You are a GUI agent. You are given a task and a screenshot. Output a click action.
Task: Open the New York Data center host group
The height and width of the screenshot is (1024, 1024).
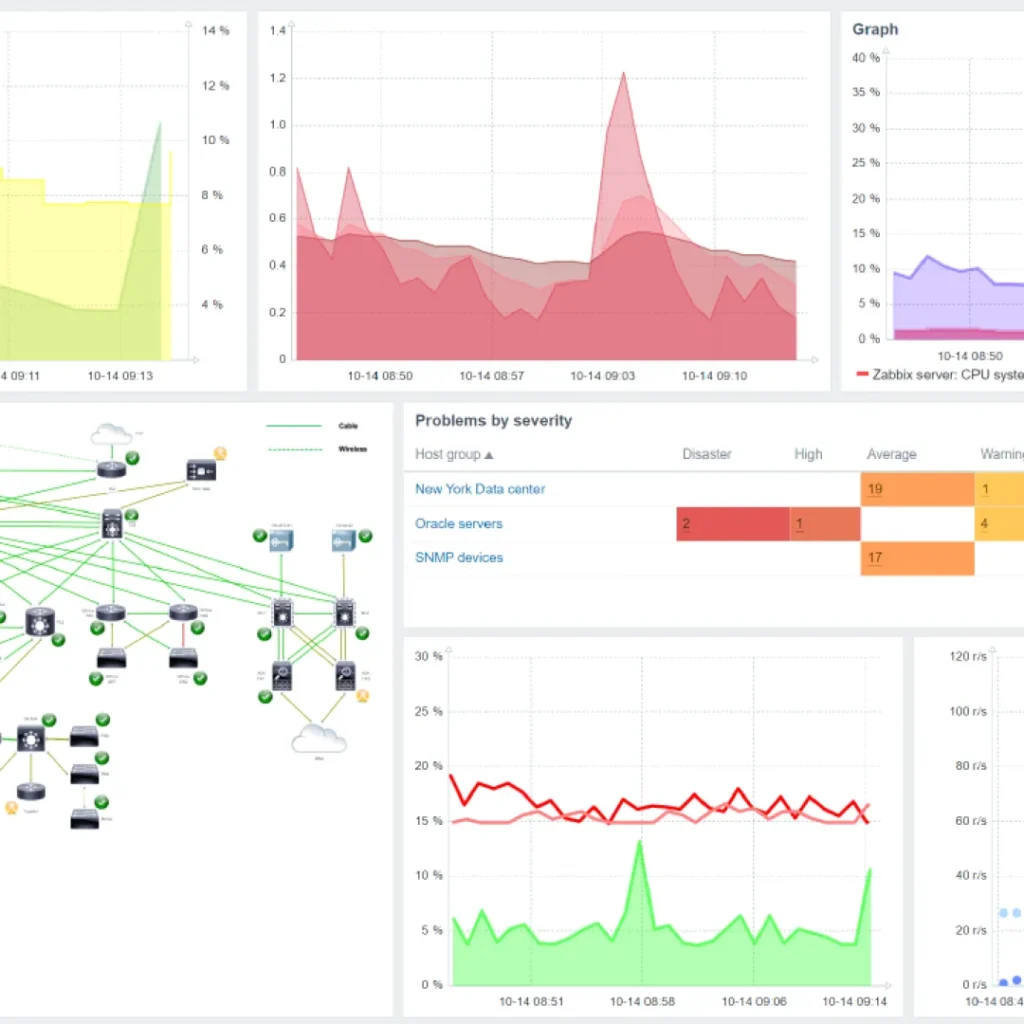pos(480,489)
